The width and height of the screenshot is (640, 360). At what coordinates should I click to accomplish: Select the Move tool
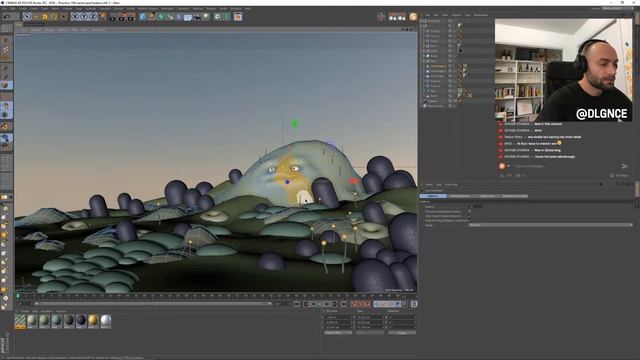point(36,16)
